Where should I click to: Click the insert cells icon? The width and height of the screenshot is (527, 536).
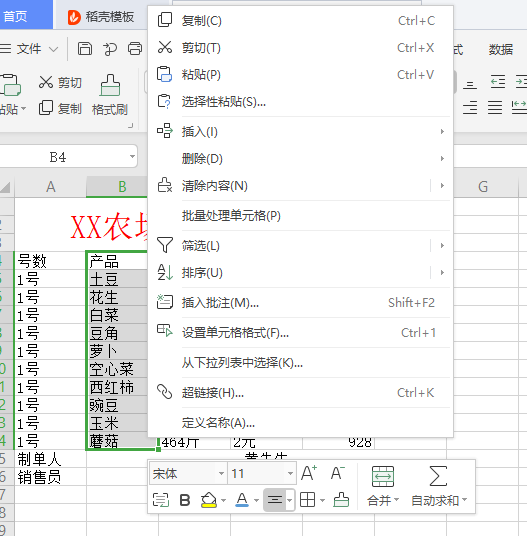(x=165, y=131)
